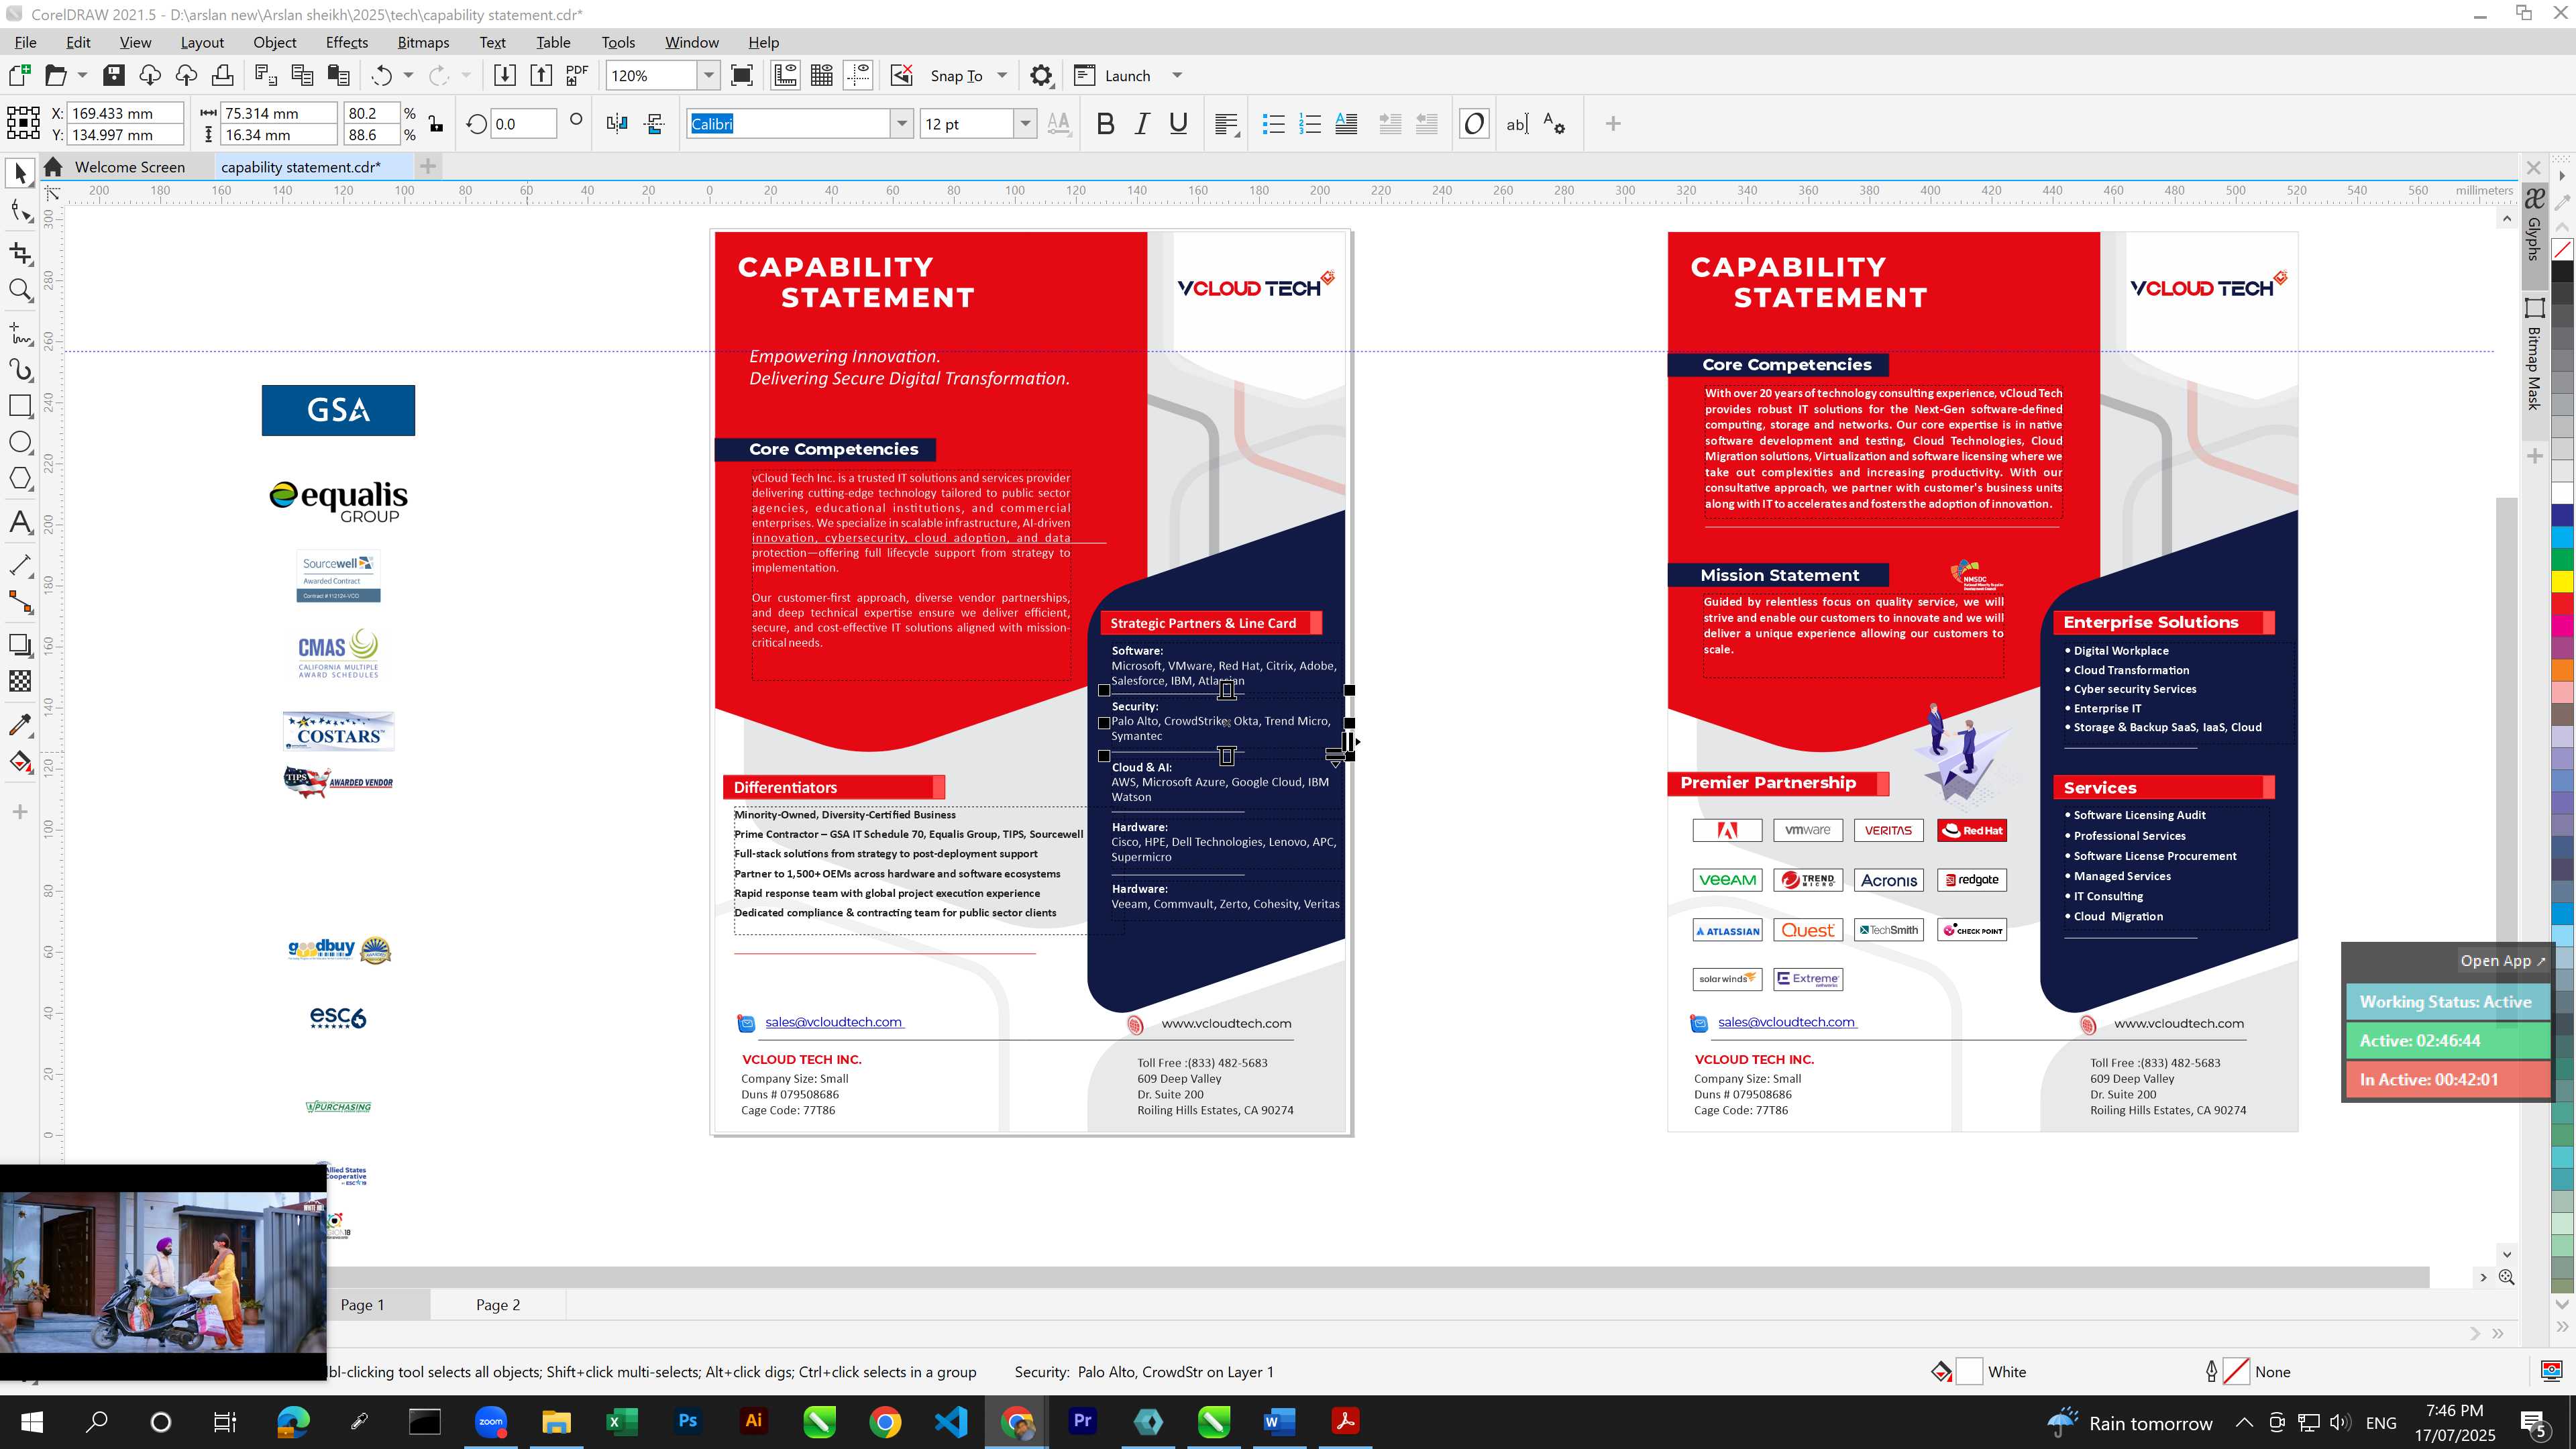Switch to Welcome Screen tab
2576x1449 pixels.
point(129,167)
